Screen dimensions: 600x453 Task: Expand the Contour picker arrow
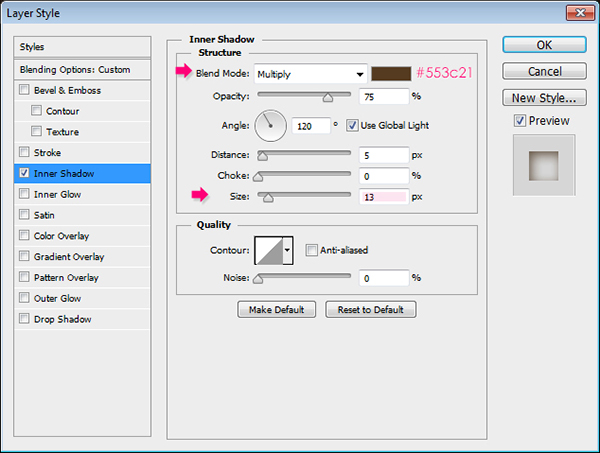288,250
